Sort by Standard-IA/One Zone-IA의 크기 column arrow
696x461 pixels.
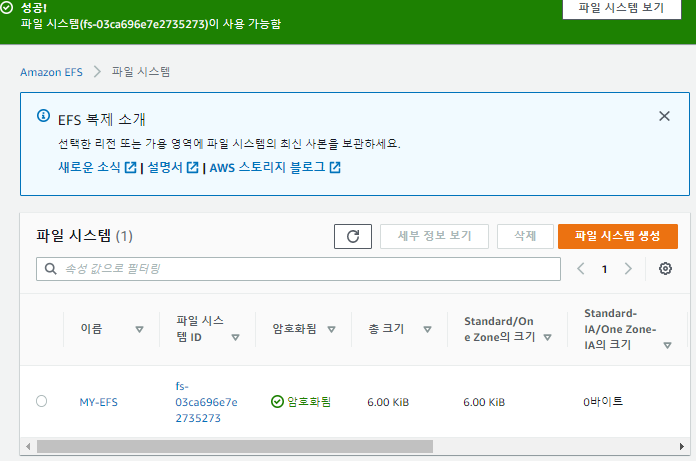coord(667,345)
